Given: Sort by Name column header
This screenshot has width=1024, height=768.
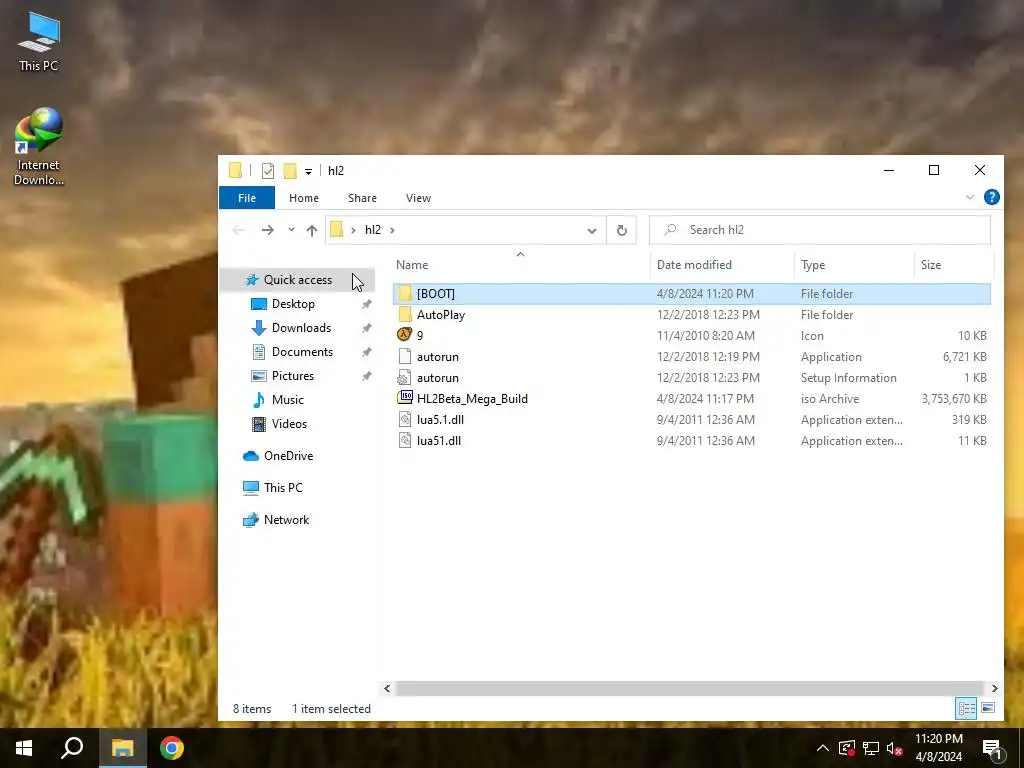Looking at the screenshot, I should point(412,264).
